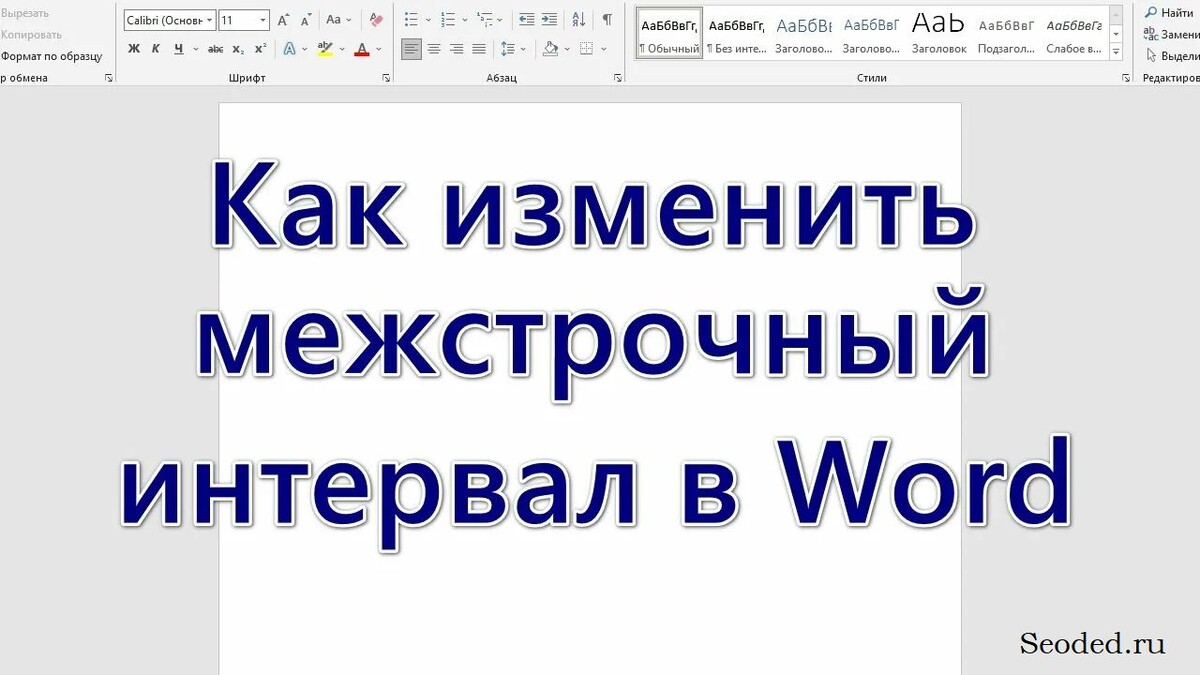The width and height of the screenshot is (1200, 675).
Task: Toggle underline formatting (Ч)
Action: click(x=178, y=49)
